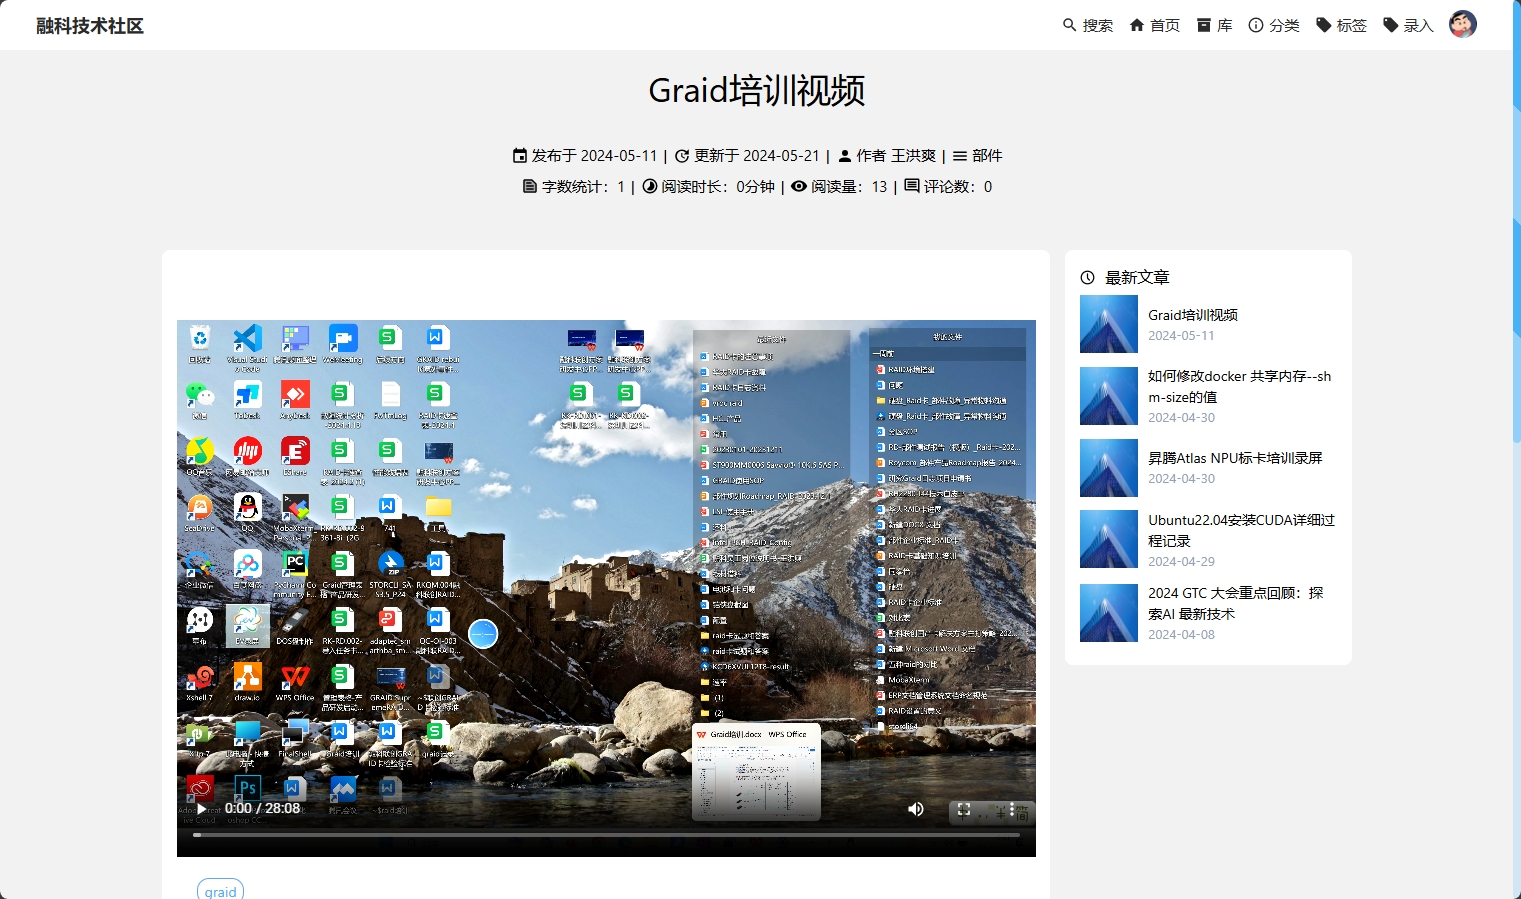The image size is (1521, 899).
Task: Click the thumbnail beside the 昇腾Atlas article
Action: coord(1109,468)
